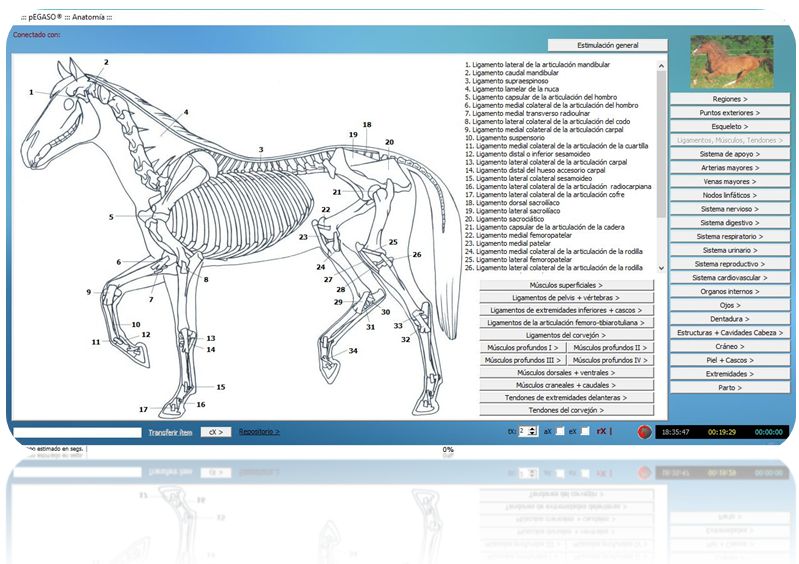799x564 pixels.
Task: Click the tX stepper arrows
Action: pyautogui.click(x=532, y=432)
